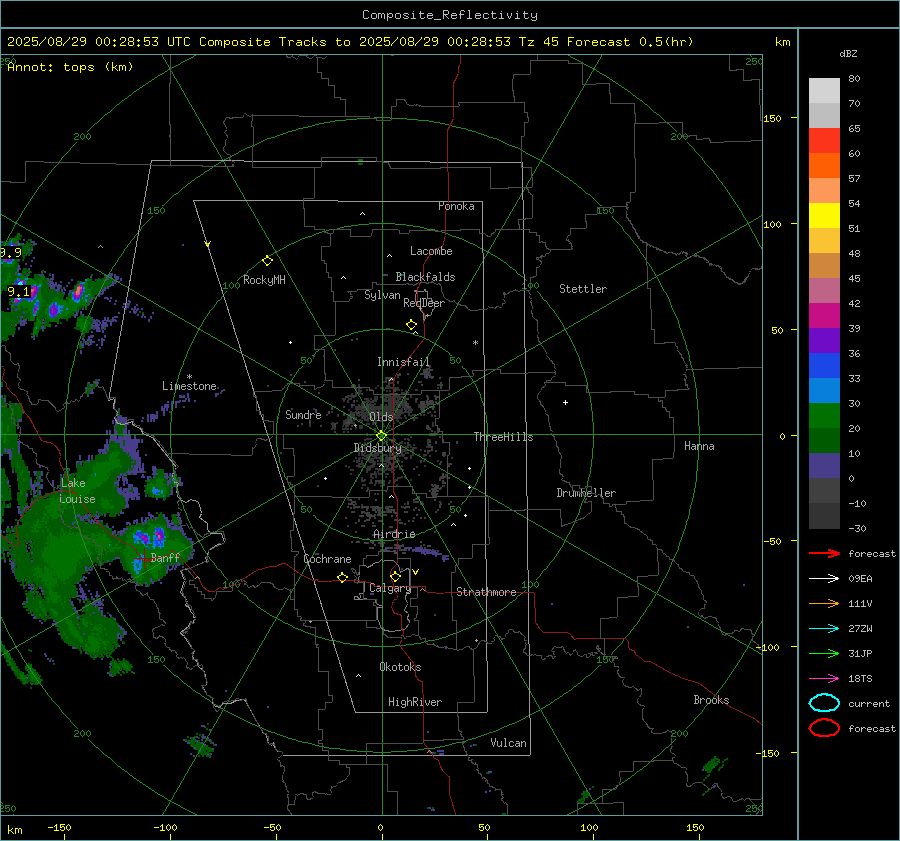The width and height of the screenshot is (900, 841).
Task: Click the red forecast arrow in legend
Action: point(824,553)
